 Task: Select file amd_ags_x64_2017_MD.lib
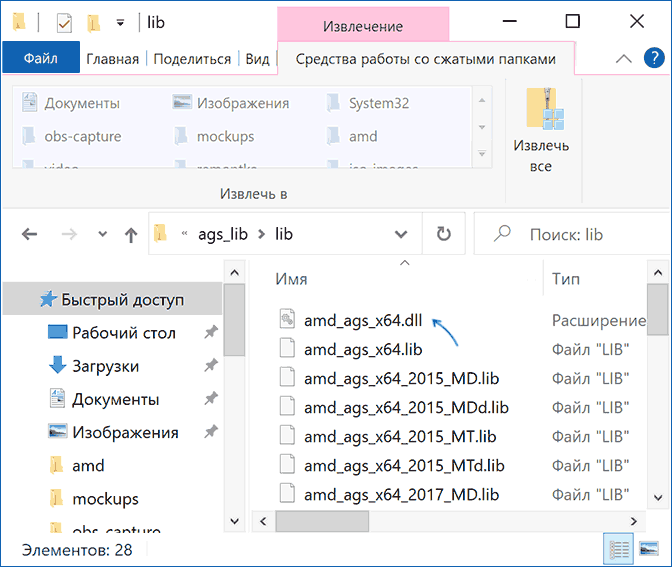click(x=402, y=495)
